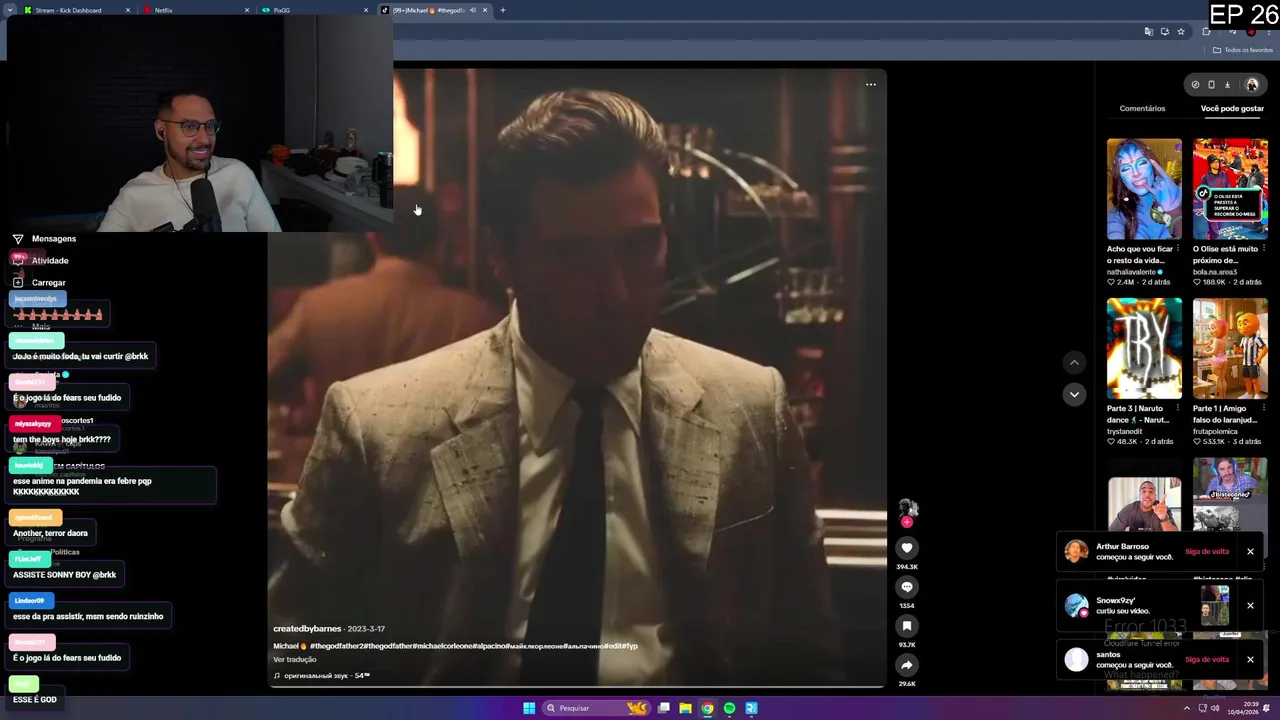Viewport: 1280px width, 720px height.
Task: Follow back santos
Action: tap(1207, 660)
